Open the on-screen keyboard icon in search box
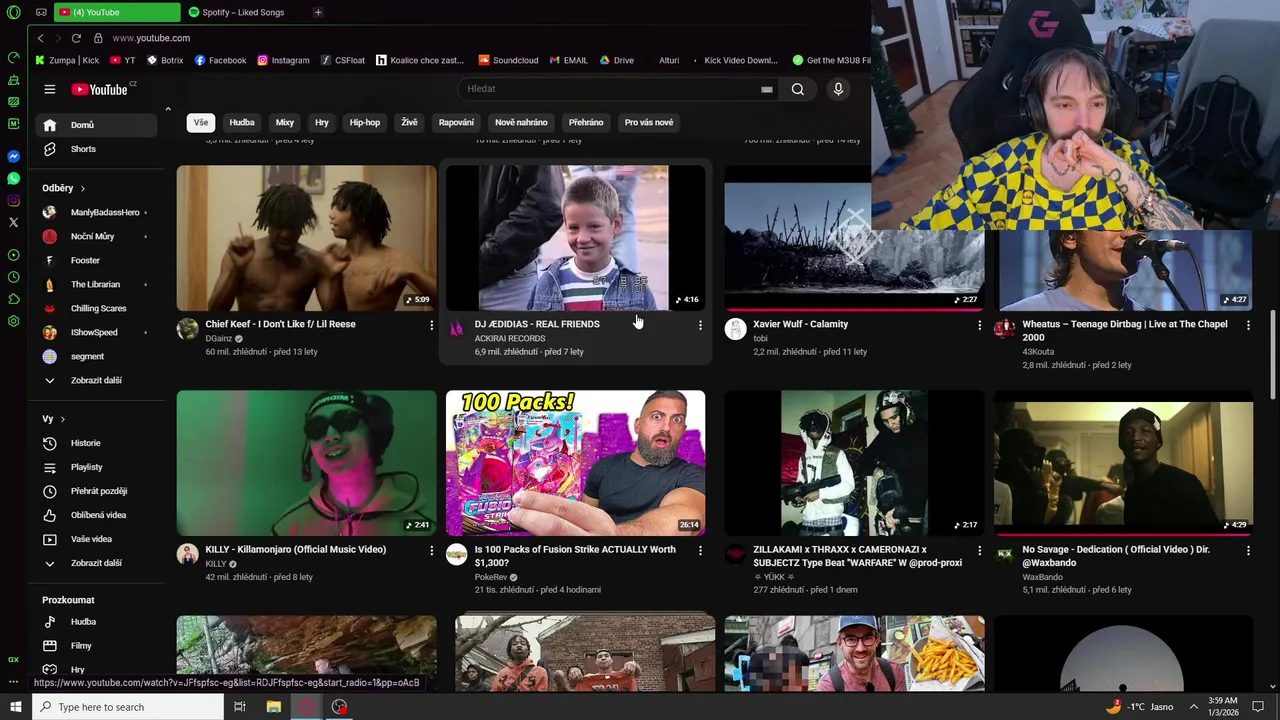 point(766,89)
